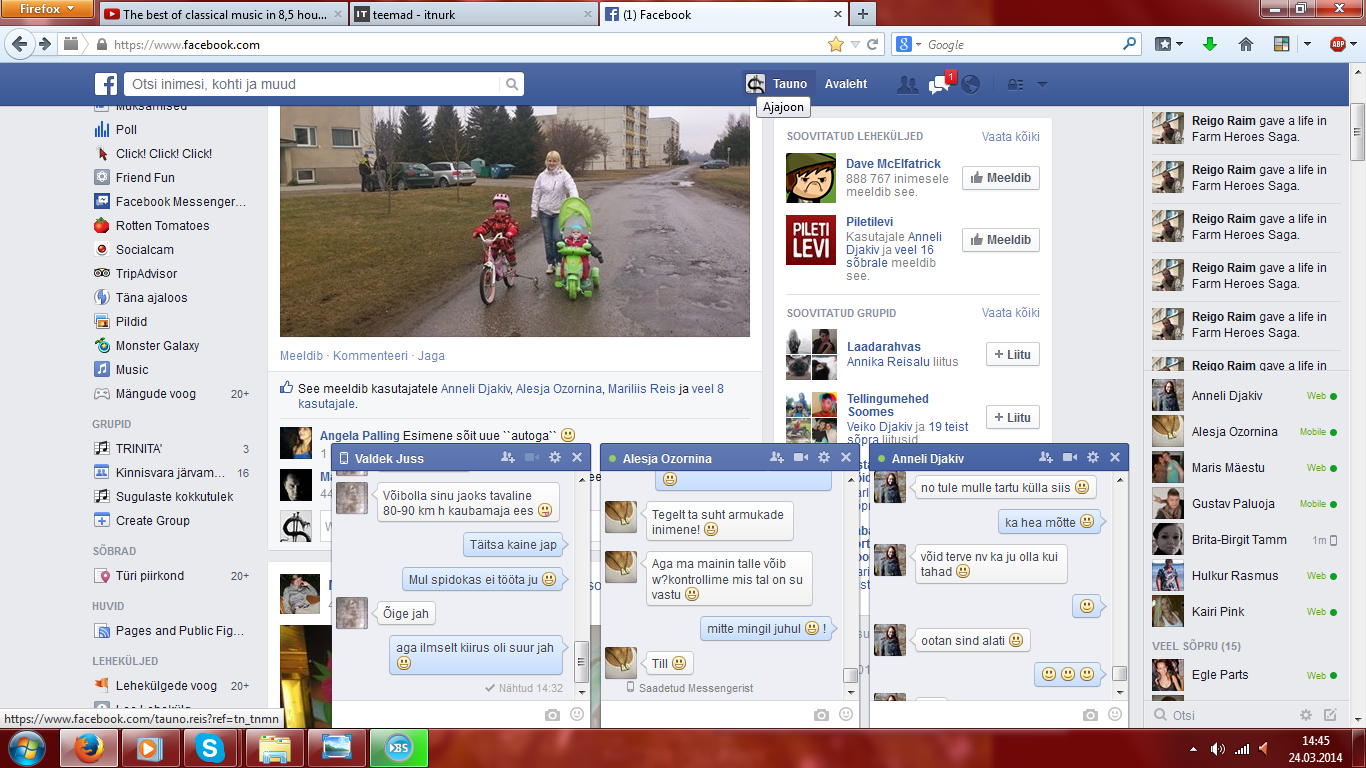Click the Facebook logo in the blue header
The height and width of the screenshot is (768, 1366).
point(106,85)
